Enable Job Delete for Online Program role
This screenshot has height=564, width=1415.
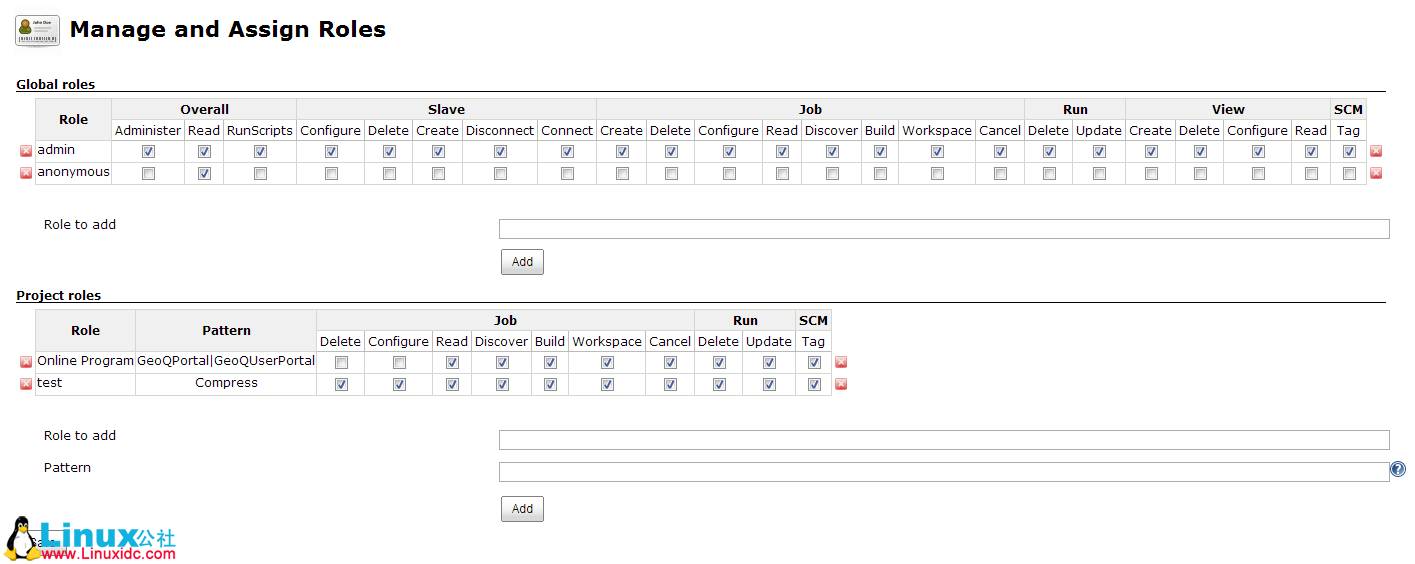(341, 362)
